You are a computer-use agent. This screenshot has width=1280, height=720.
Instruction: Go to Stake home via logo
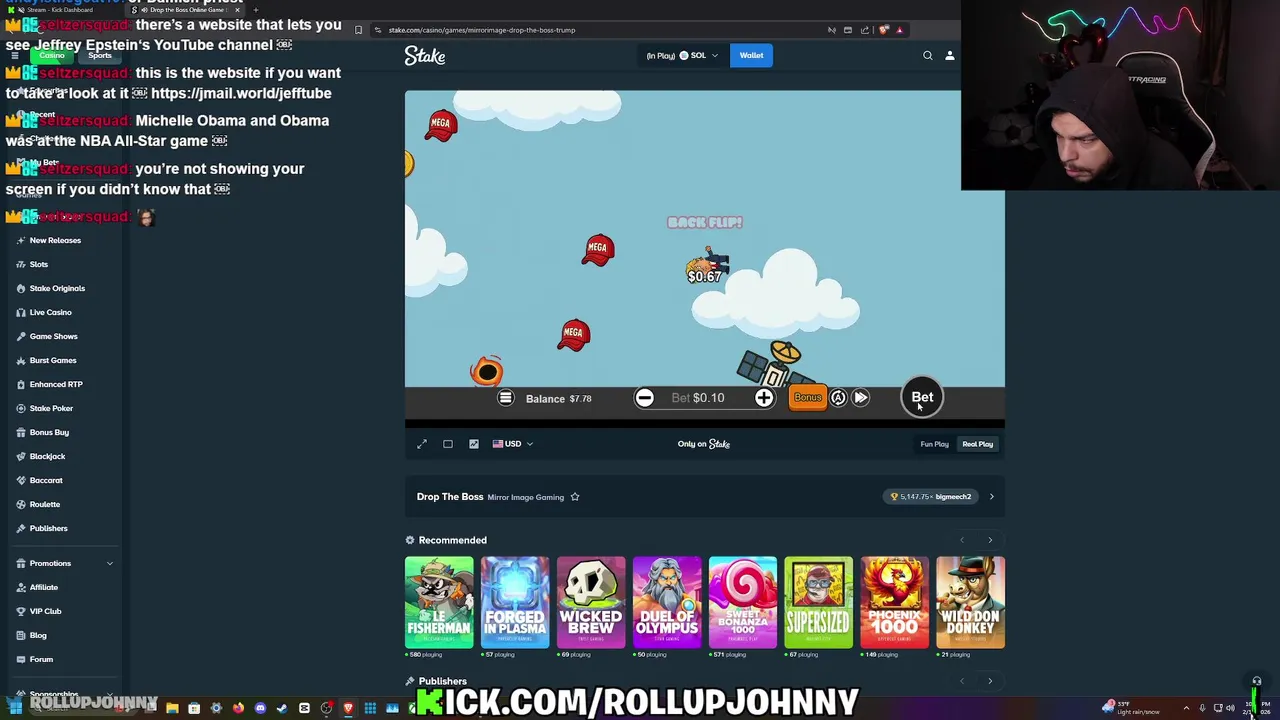(x=425, y=56)
